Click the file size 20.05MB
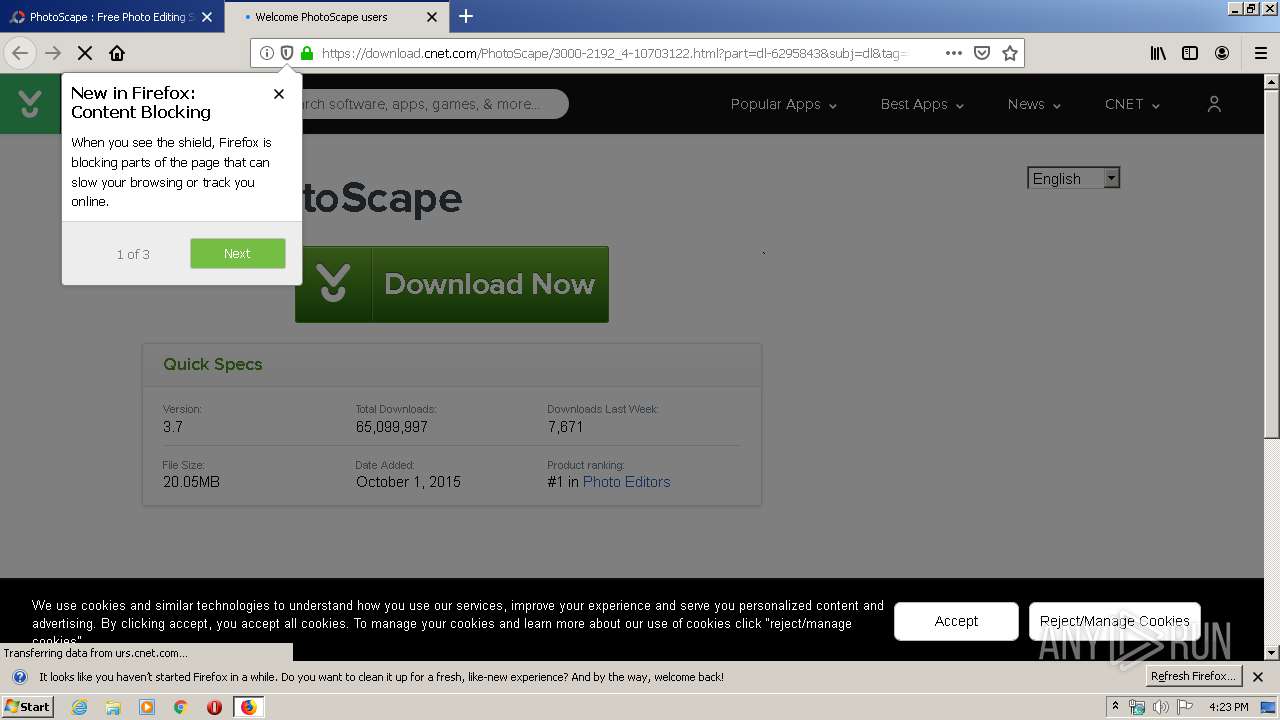This screenshot has height=720, width=1280. tap(191, 482)
